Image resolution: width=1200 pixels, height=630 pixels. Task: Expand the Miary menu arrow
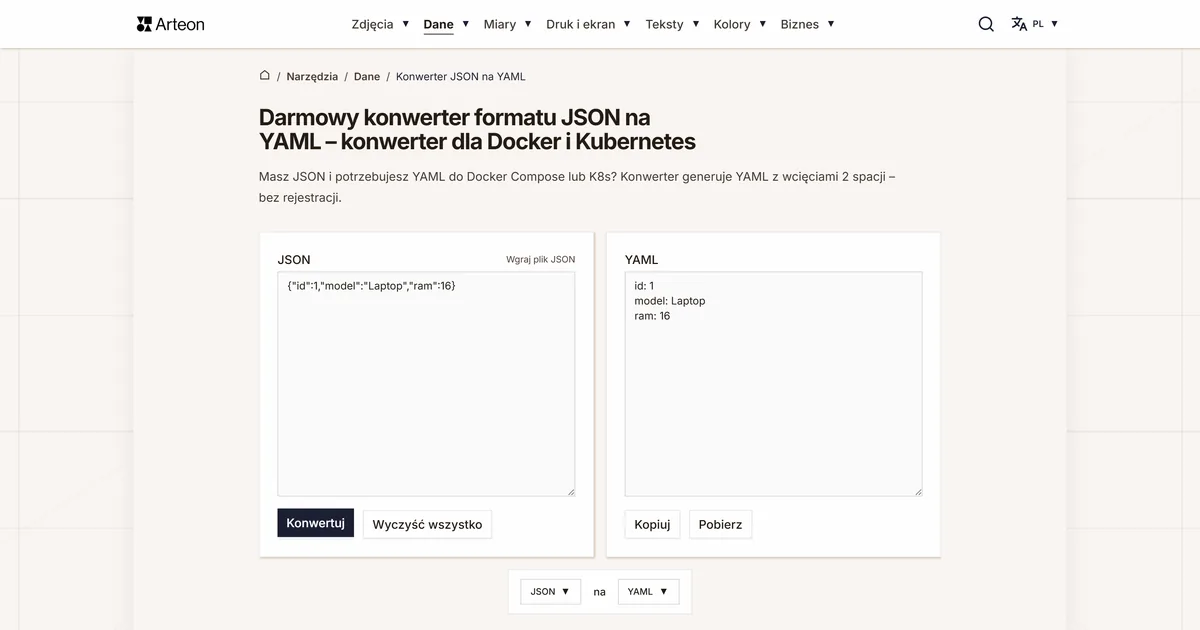tap(528, 24)
